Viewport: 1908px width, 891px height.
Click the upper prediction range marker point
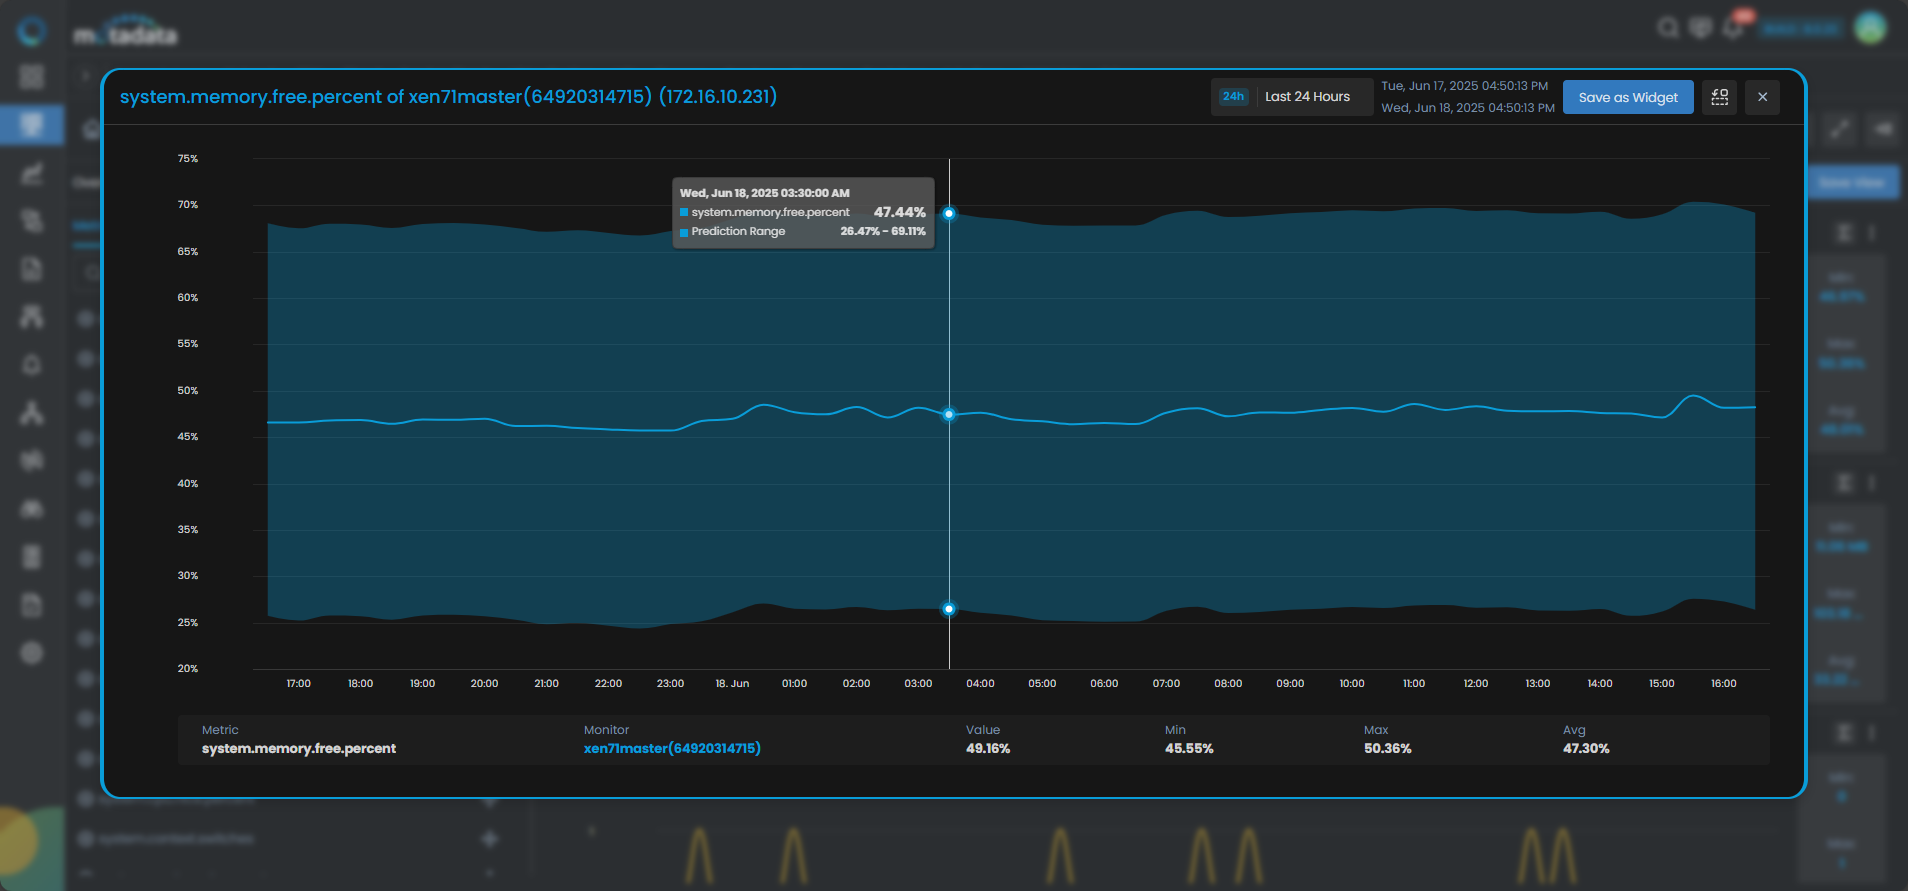click(949, 213)
